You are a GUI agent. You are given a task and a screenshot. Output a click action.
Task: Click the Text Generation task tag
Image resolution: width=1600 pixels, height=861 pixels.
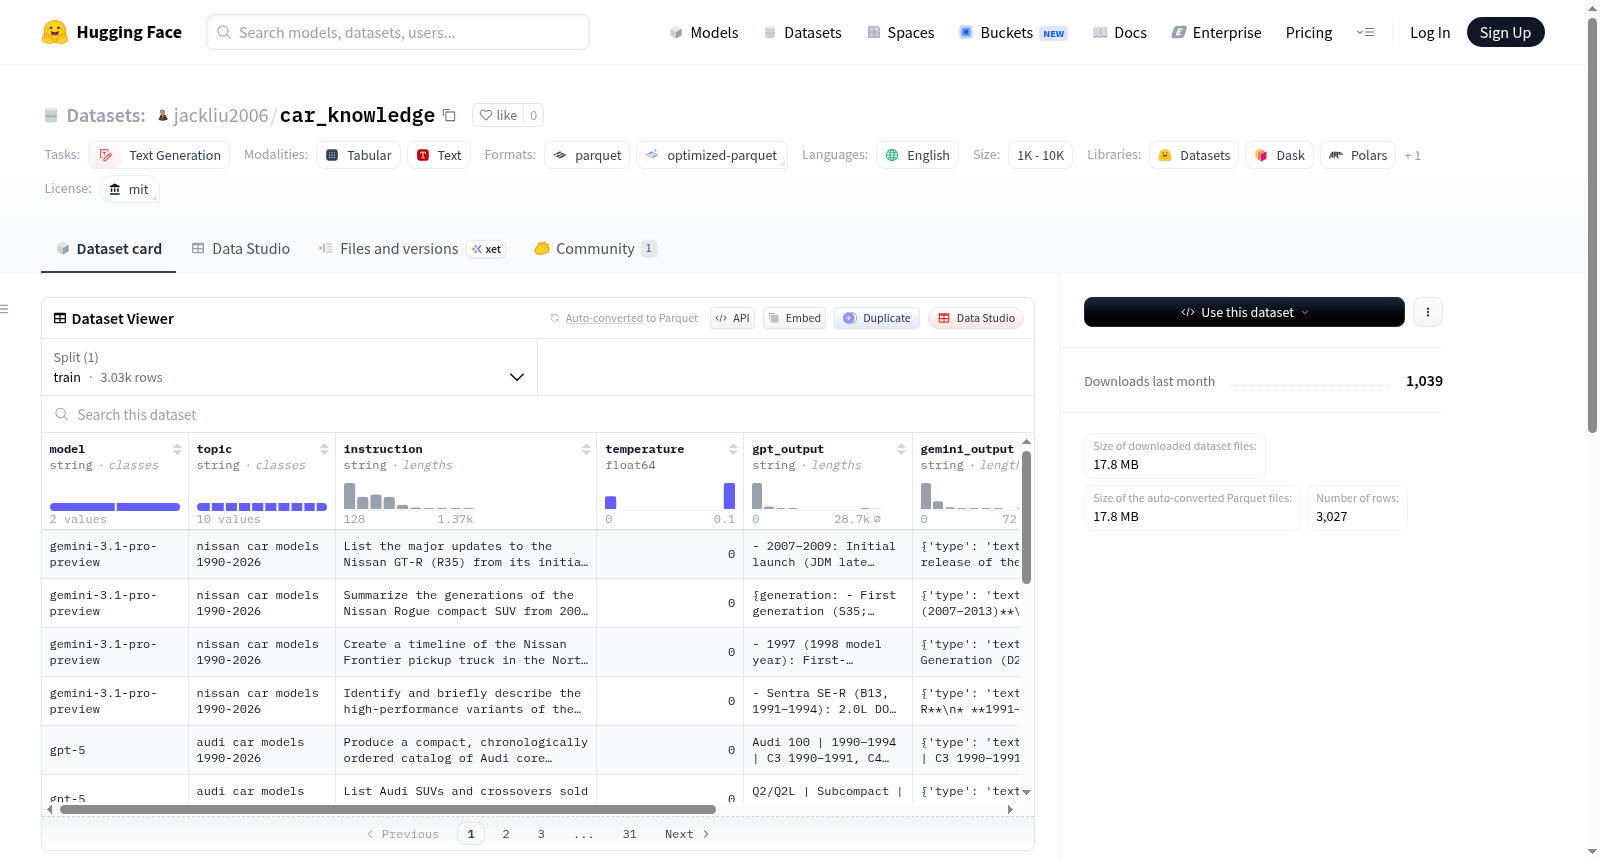[x=159, y=155]
